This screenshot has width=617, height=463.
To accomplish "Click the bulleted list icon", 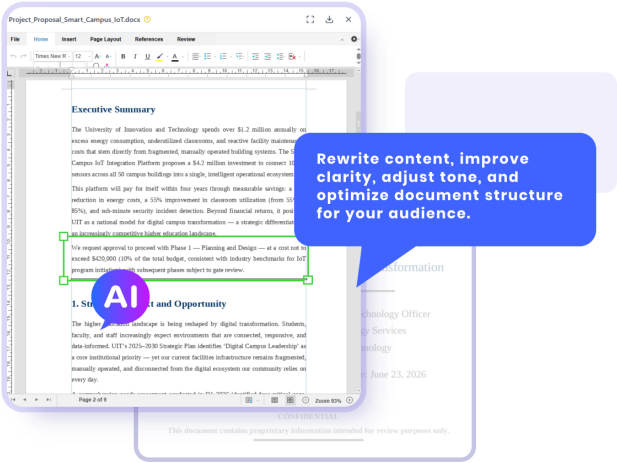I will point(208,57).
